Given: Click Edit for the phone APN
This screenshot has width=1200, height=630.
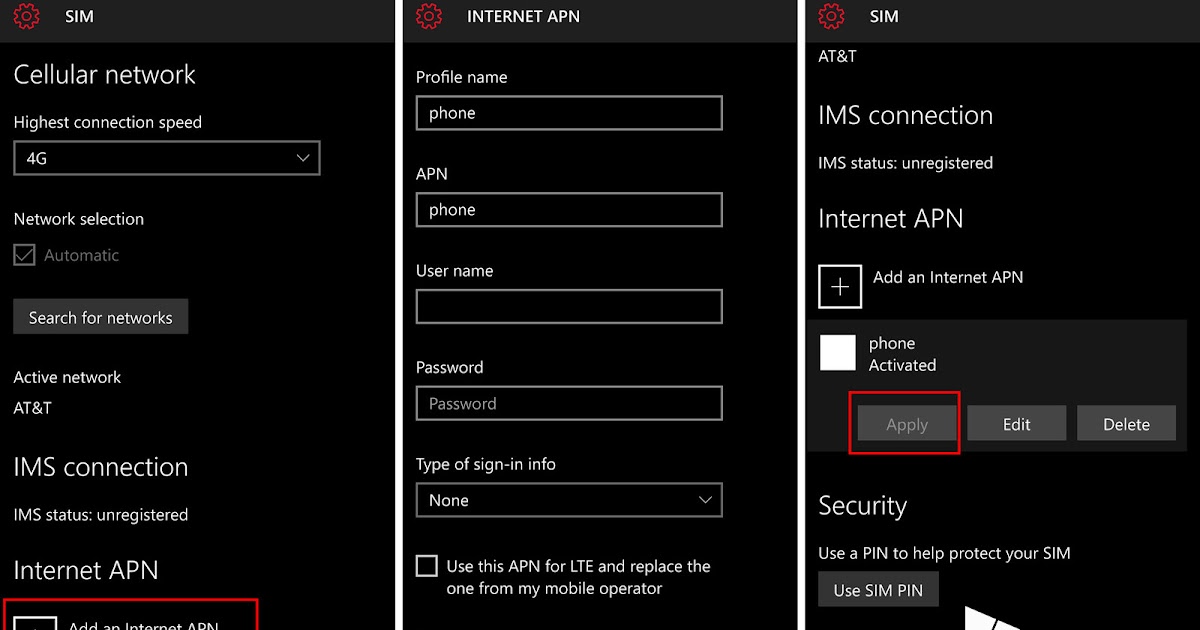Looking at the screenshot, I should point(1017,424).
